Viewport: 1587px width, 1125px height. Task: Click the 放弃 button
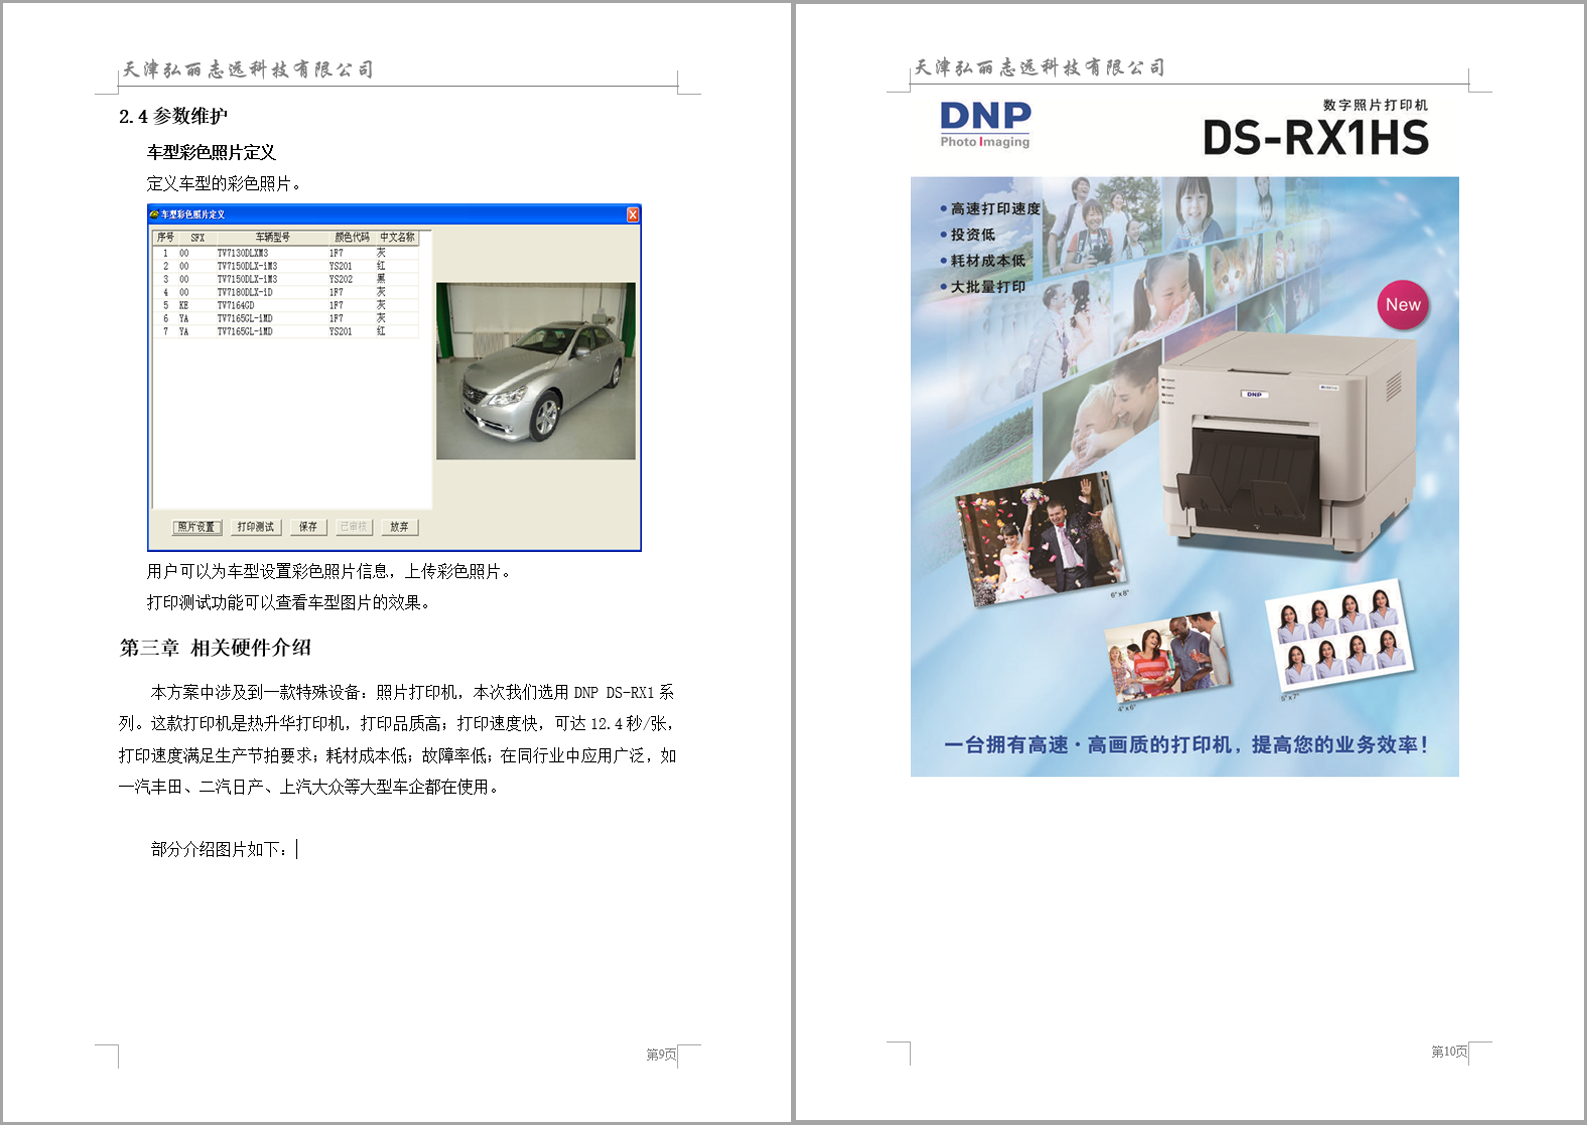[399, 527]
